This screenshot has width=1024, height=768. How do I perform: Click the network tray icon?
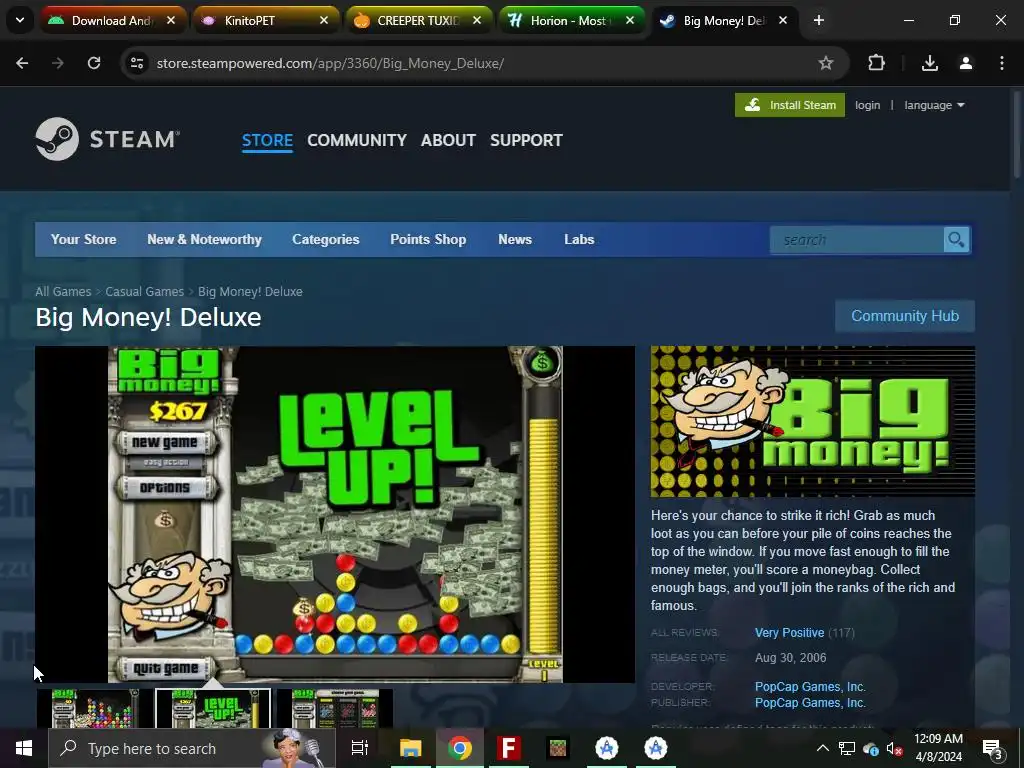[x=847, y=748]
